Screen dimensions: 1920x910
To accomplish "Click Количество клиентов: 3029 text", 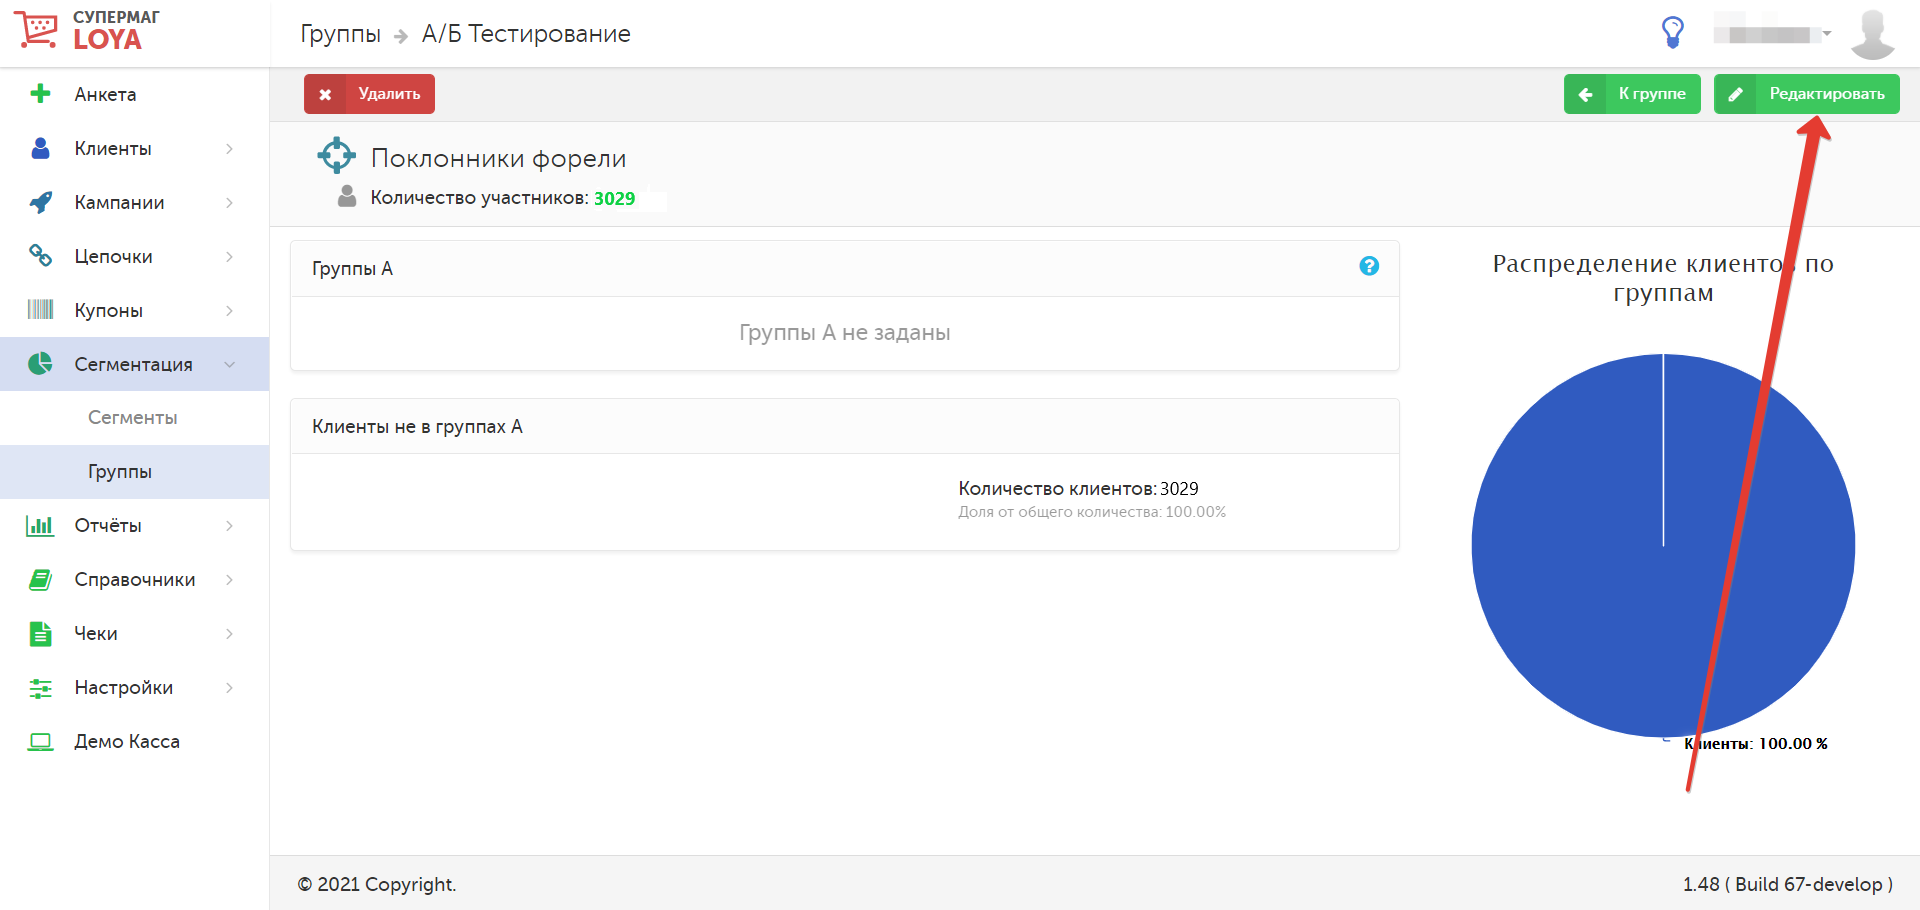I will coord(1078,488).
